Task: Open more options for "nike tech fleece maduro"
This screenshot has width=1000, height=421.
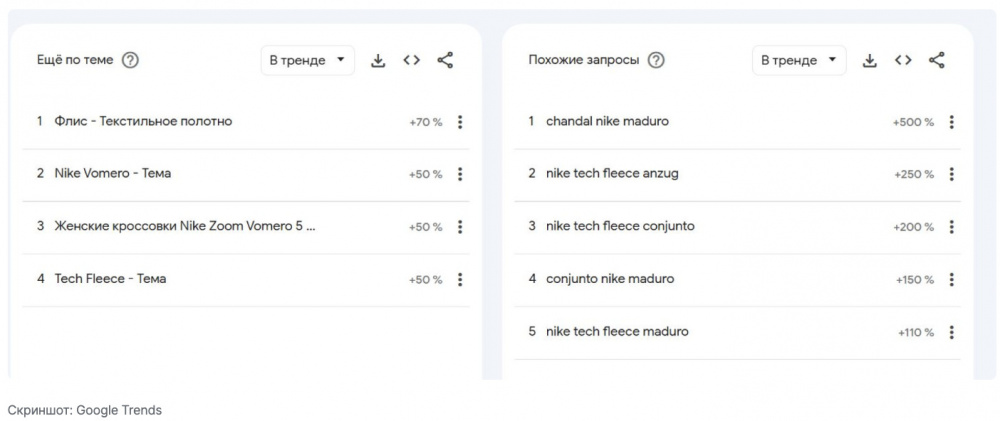Action: pyautogui.click(x=951, y=332)
